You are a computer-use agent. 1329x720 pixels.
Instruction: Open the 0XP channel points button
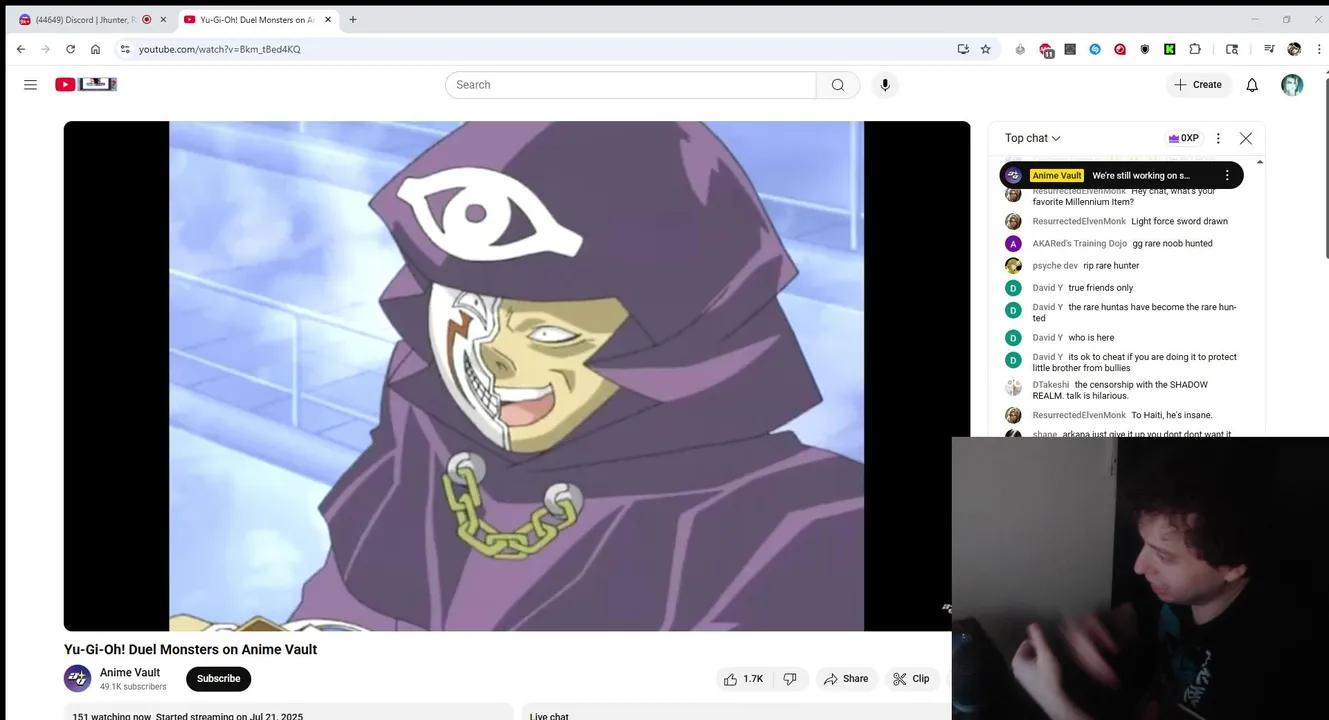pyautogui.click(x=1183, y=138)
